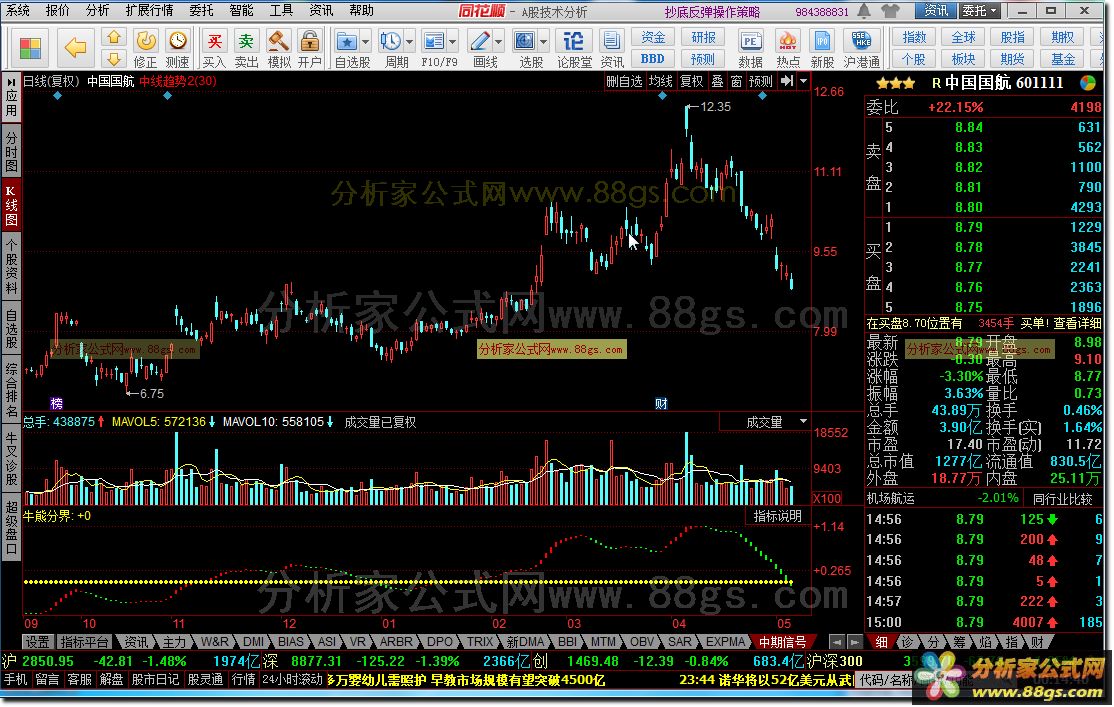The image size is (1114, 707).
Task: Toggle the 窗 window option
Action: 737,82
